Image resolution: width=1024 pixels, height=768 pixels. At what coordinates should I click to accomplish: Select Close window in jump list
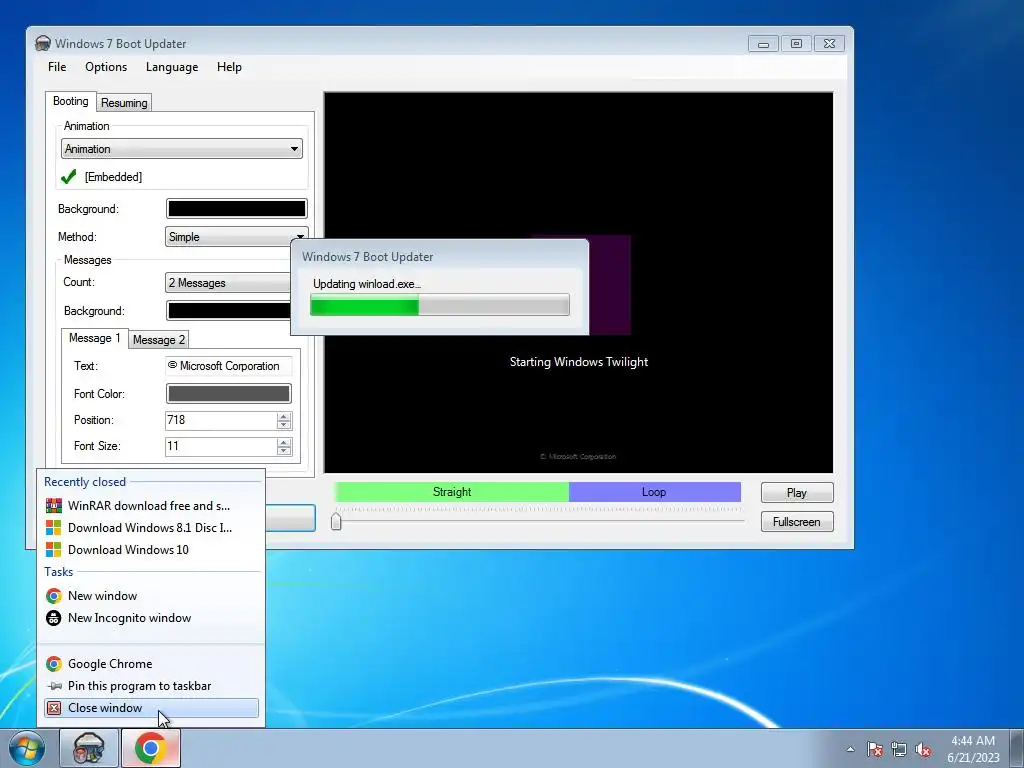point(152,708)
